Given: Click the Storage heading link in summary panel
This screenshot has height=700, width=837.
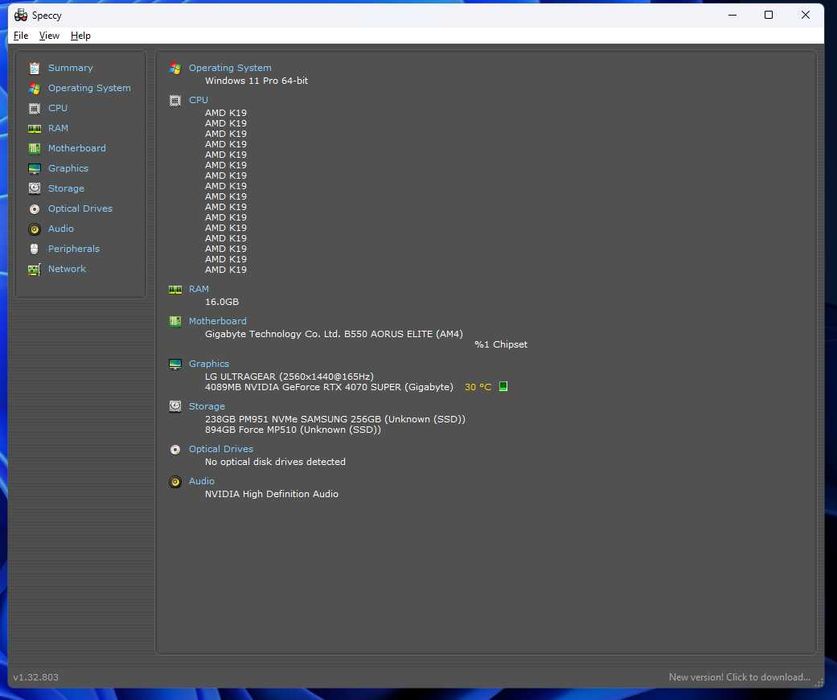Looking at the screenshot, I should (206, 406).
